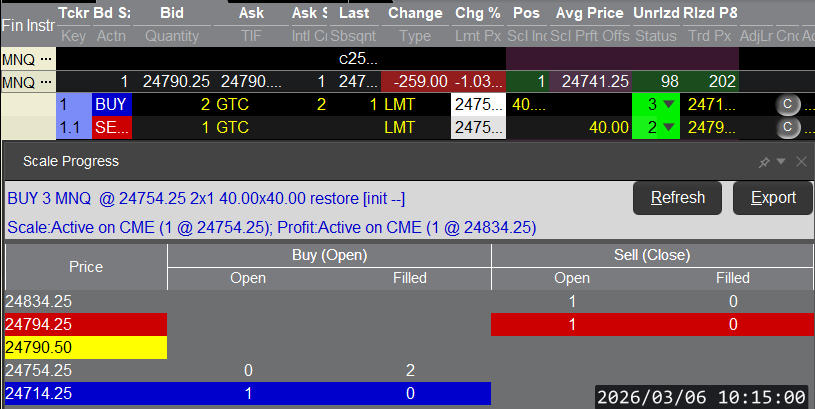Click the BUY action cell

click(x=111, y=104)
